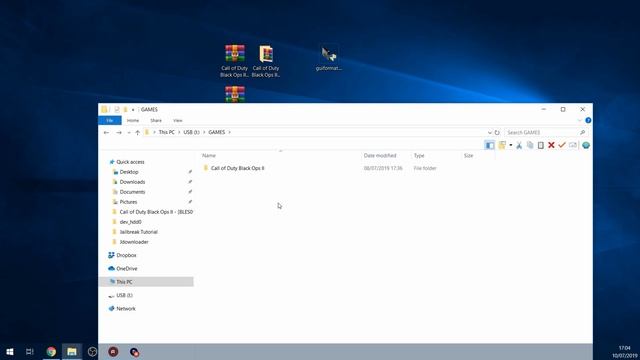Select the first Call of Duty WinRAR archive on desktop

click(234, 61)
